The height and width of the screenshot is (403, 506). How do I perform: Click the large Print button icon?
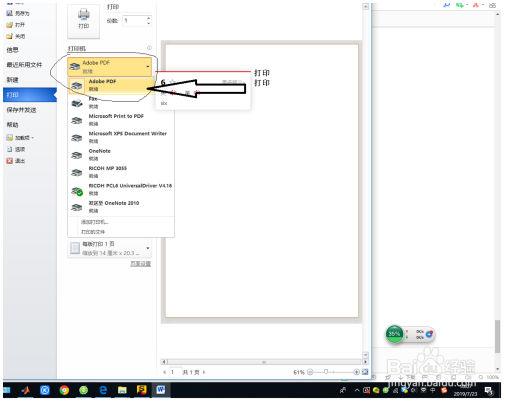tap(83, 21)
